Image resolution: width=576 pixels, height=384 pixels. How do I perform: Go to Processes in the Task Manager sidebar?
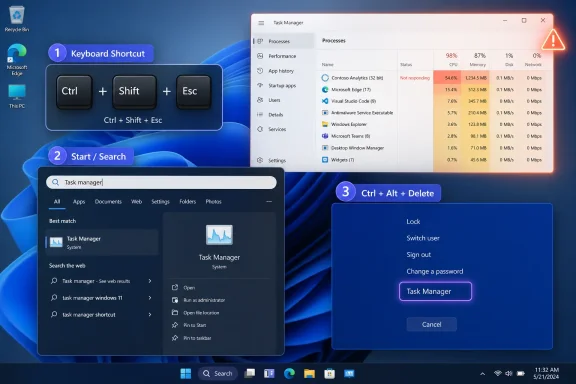(x=283, y=41)
